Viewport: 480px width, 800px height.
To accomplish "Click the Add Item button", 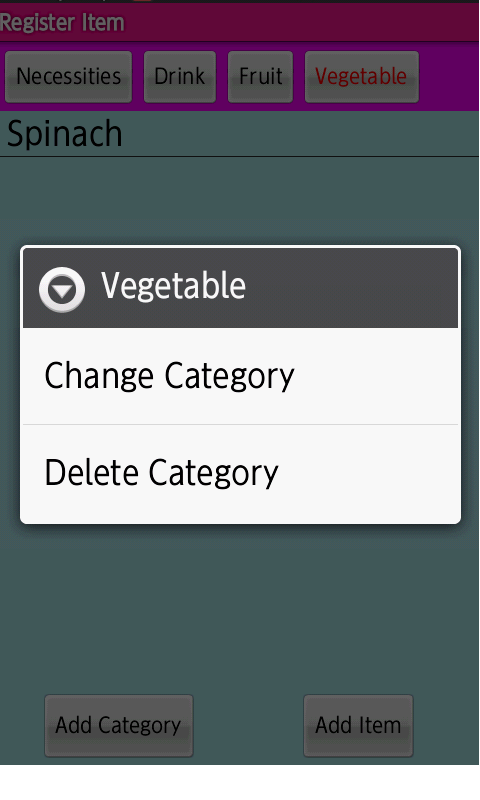I will pyautogui.click(x=358, y=725).
